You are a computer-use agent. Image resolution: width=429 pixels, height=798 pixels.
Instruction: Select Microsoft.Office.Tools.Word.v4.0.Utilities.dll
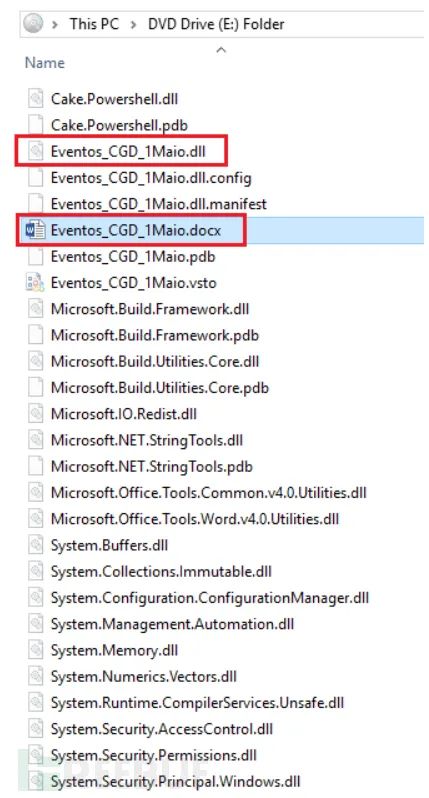pyautogui.click(x=195, y=519)
